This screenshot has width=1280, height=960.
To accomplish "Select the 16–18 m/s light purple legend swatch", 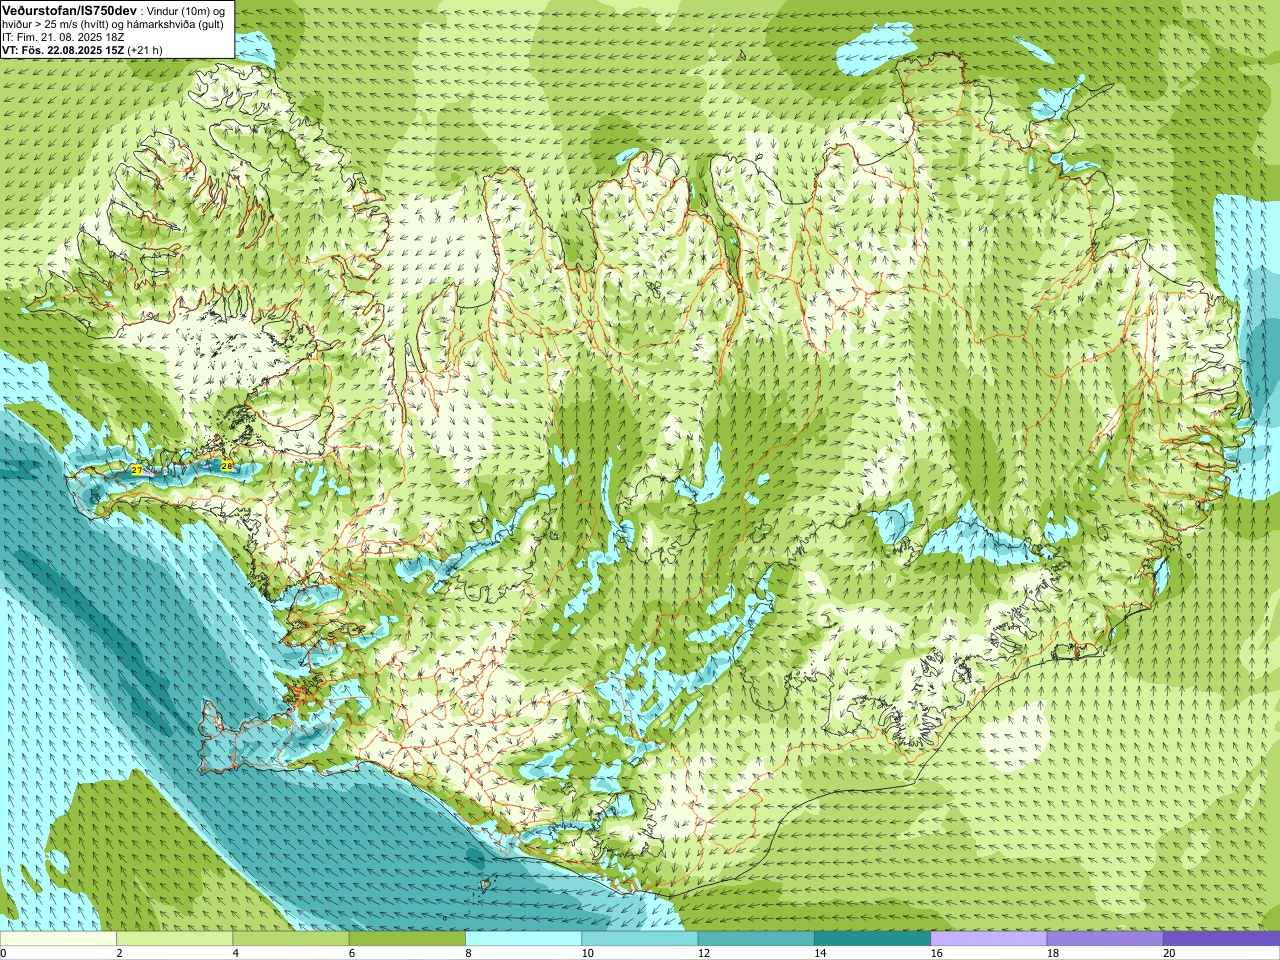I will [x=988, y=939].
